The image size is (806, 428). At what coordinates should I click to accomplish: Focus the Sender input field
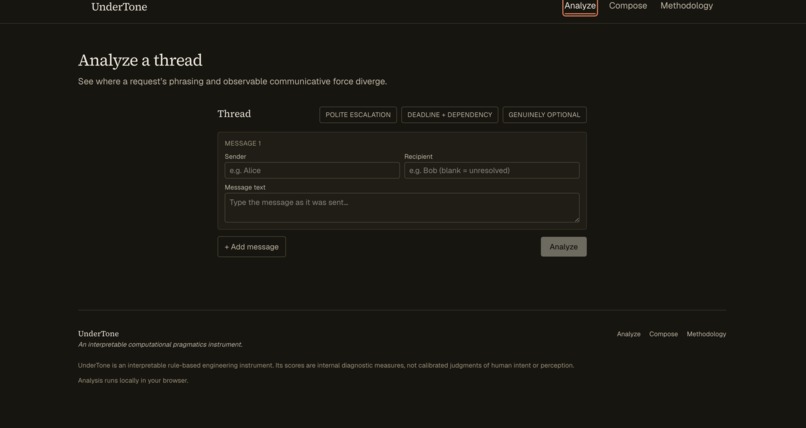pyautogui.click(x=312, y=171)
